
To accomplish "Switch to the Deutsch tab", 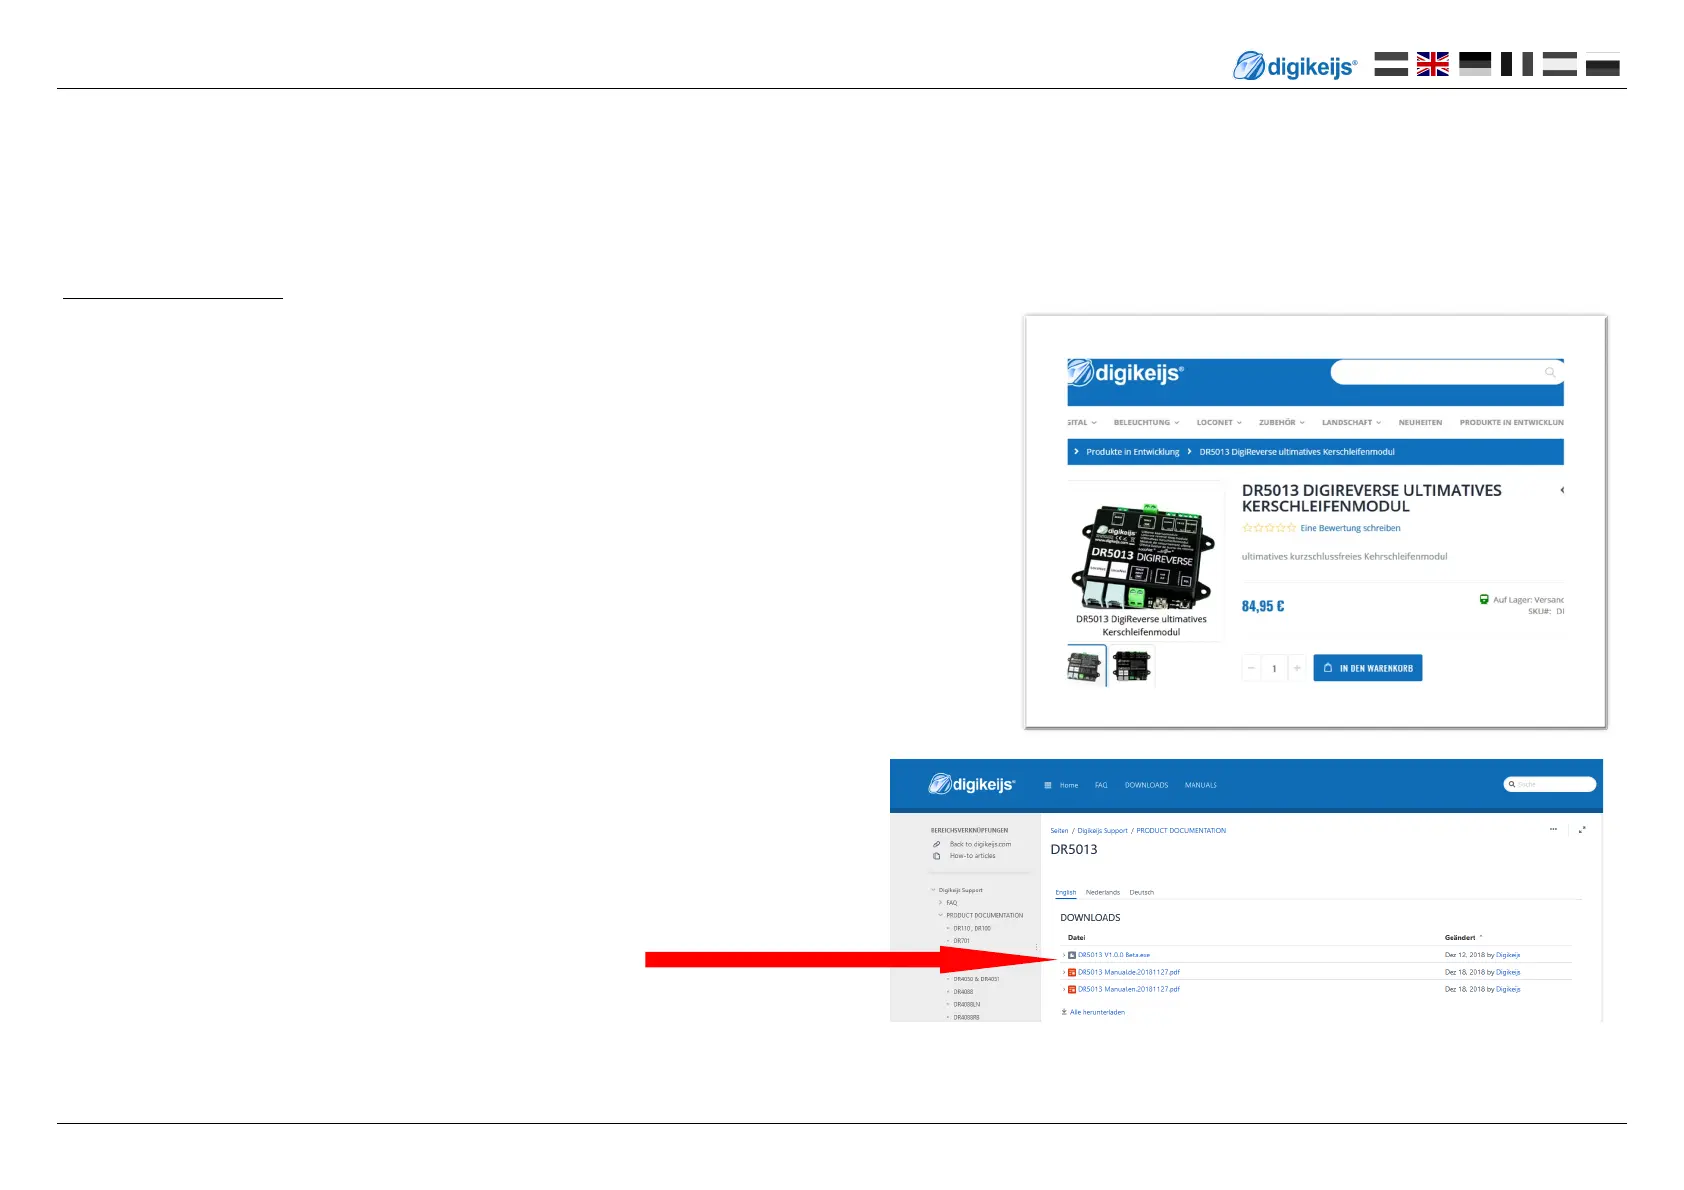I will (x=1142, y=892).
